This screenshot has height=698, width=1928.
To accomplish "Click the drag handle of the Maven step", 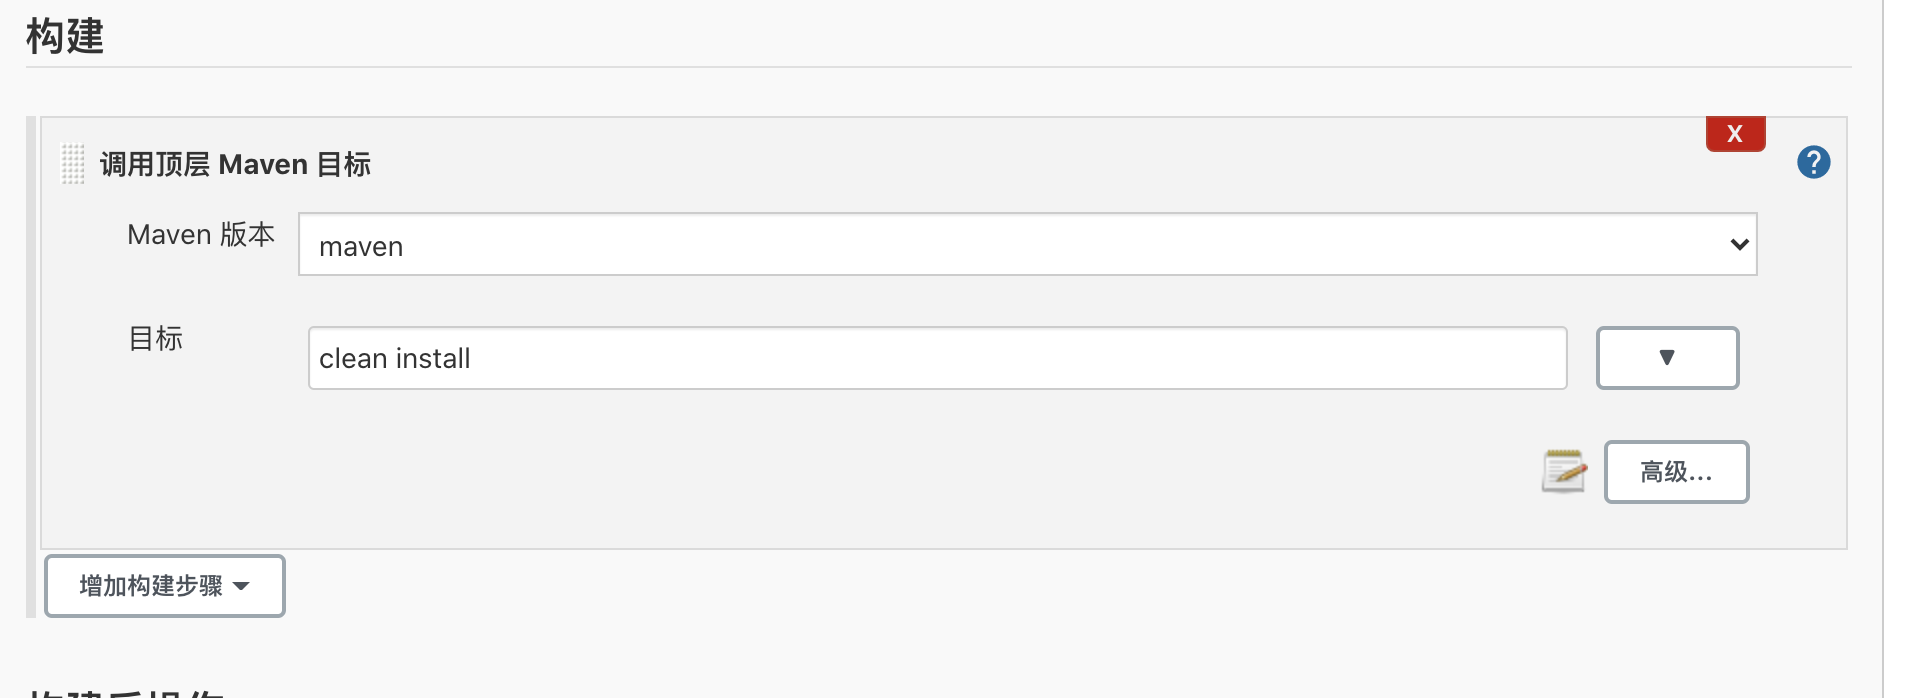I will (x=73, y=164).
